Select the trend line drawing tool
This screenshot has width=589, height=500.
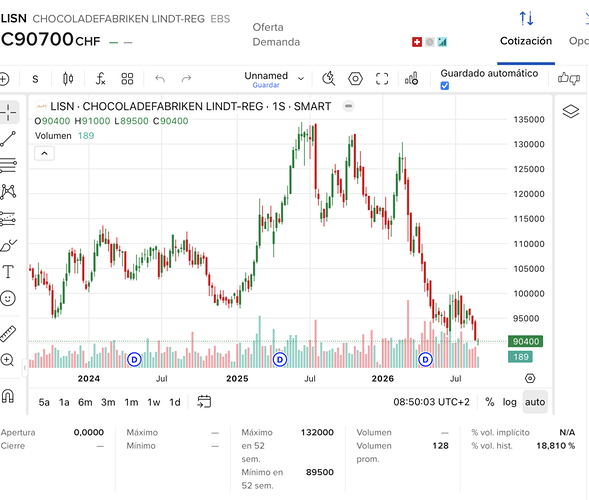pyautogui.click(x=8, y=139)
